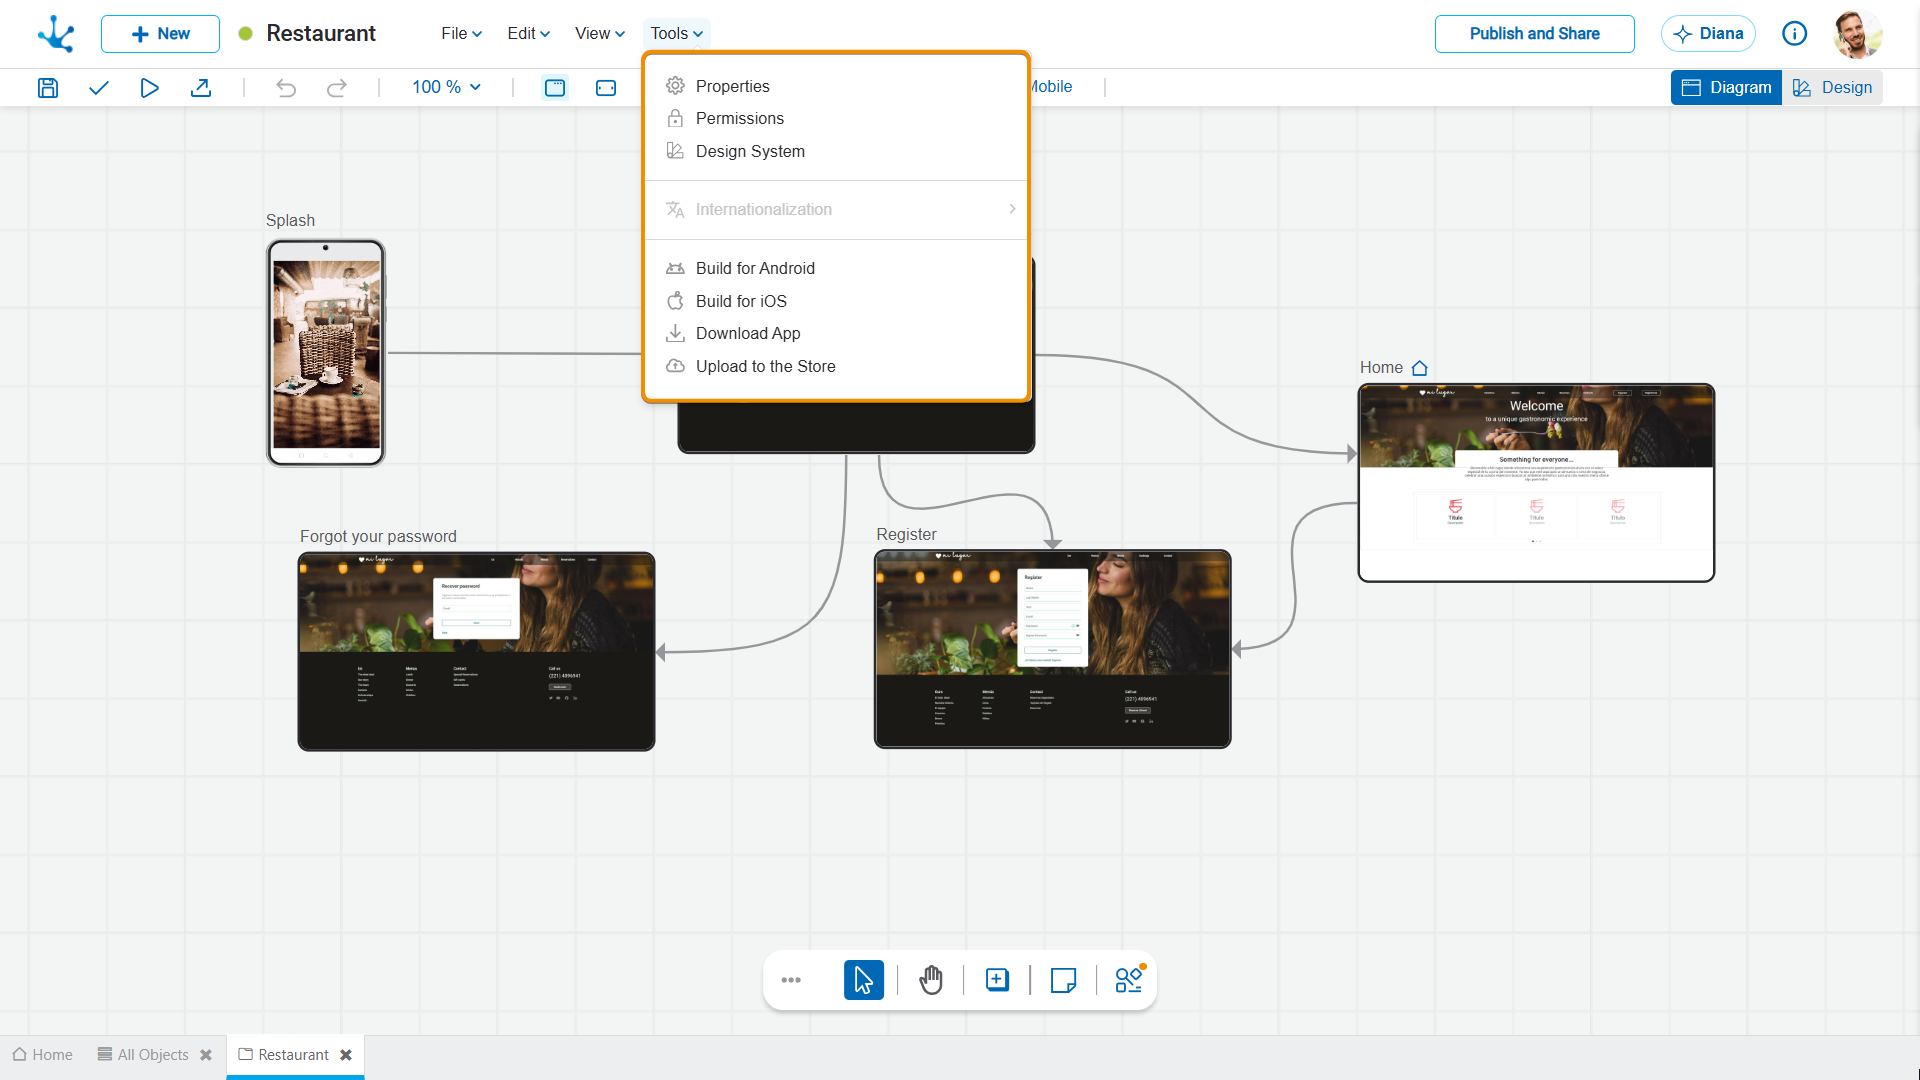
Task: Click Publish and Share button
Action: coord(1534,34)
